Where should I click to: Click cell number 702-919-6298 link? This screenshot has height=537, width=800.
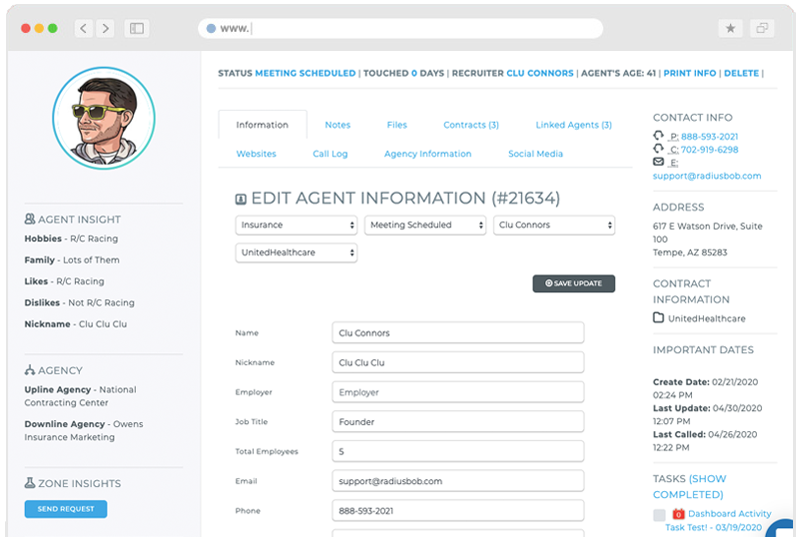coord(709,149)
